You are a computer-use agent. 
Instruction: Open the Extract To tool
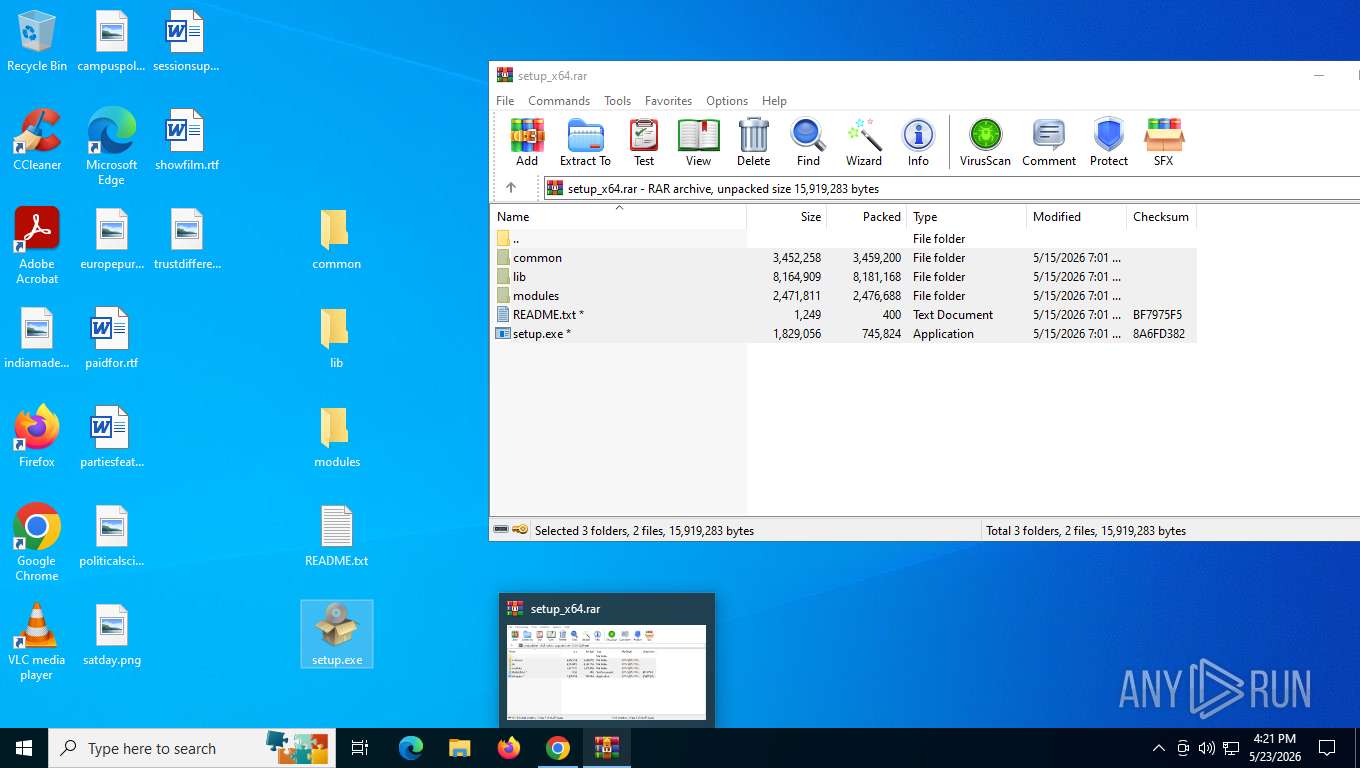[x=585, y=142]
